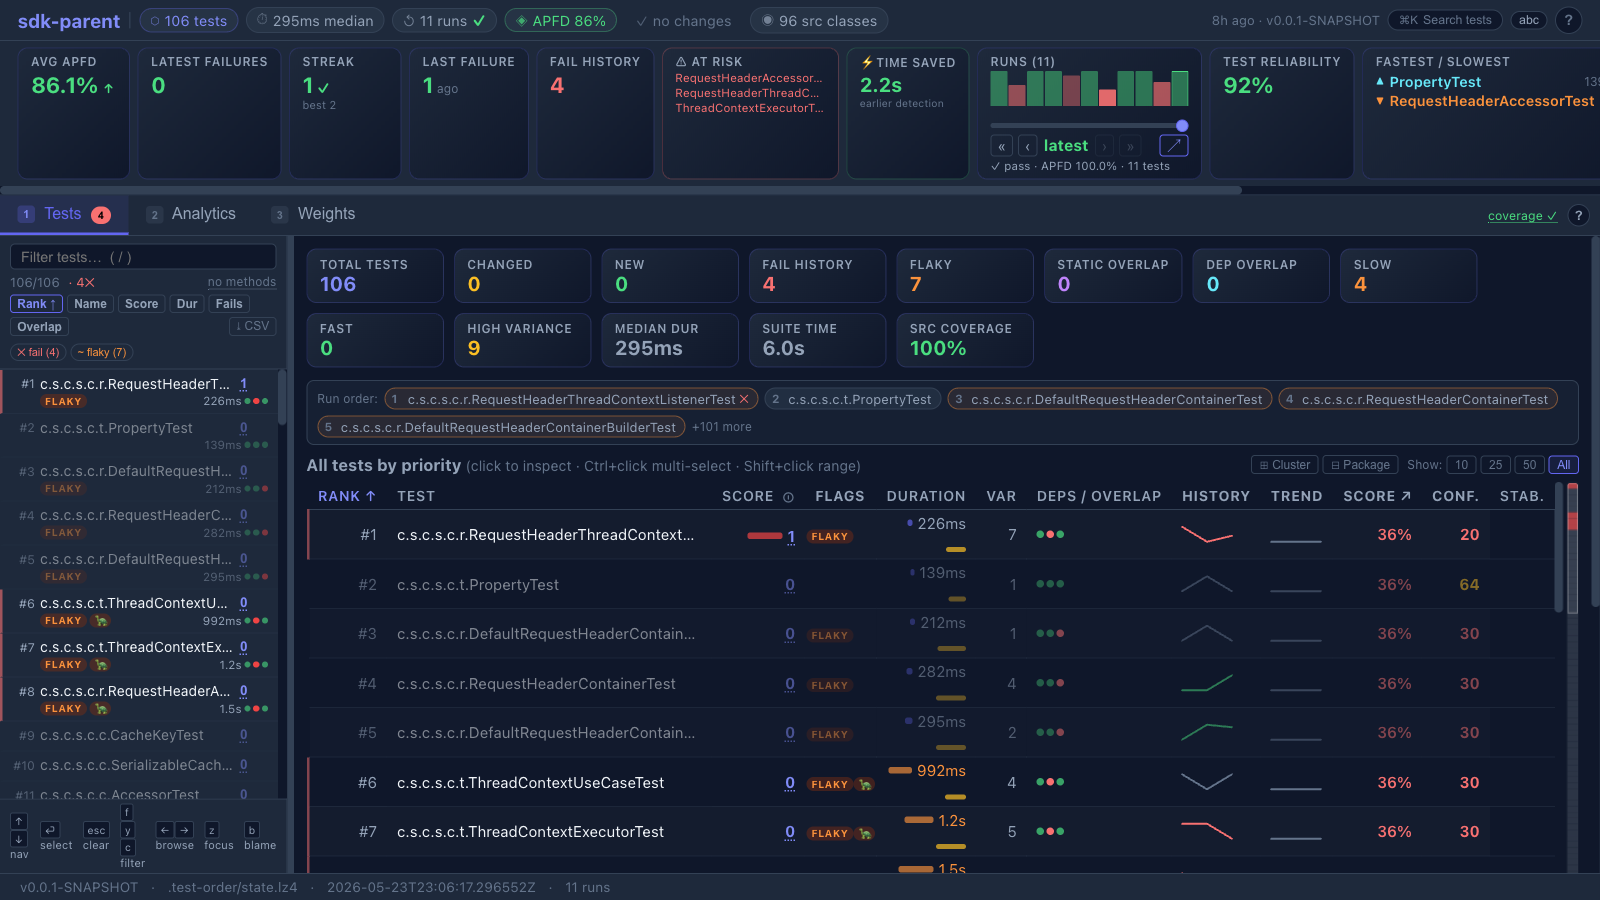
Task: Click the esc clear key
Action: (96, 830)
